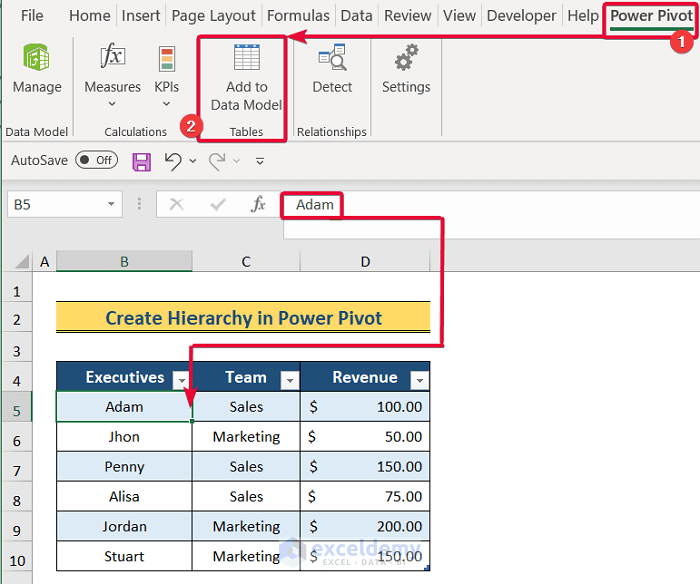
Task: Select column A header
Action: (44, 261)
